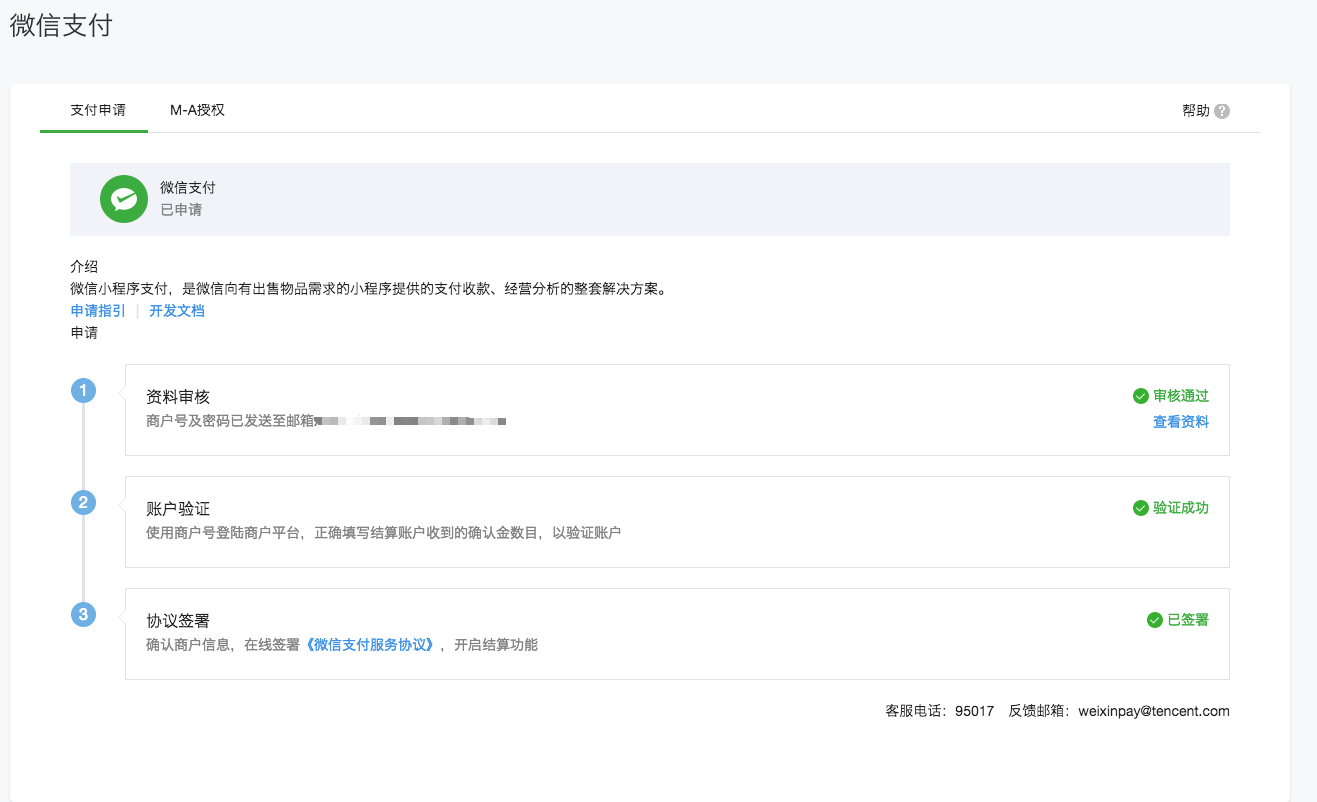Click the weixinpay@tencent.com feedback email
The height and width of the screenshot is (802, 1317).
point(1154,711)
